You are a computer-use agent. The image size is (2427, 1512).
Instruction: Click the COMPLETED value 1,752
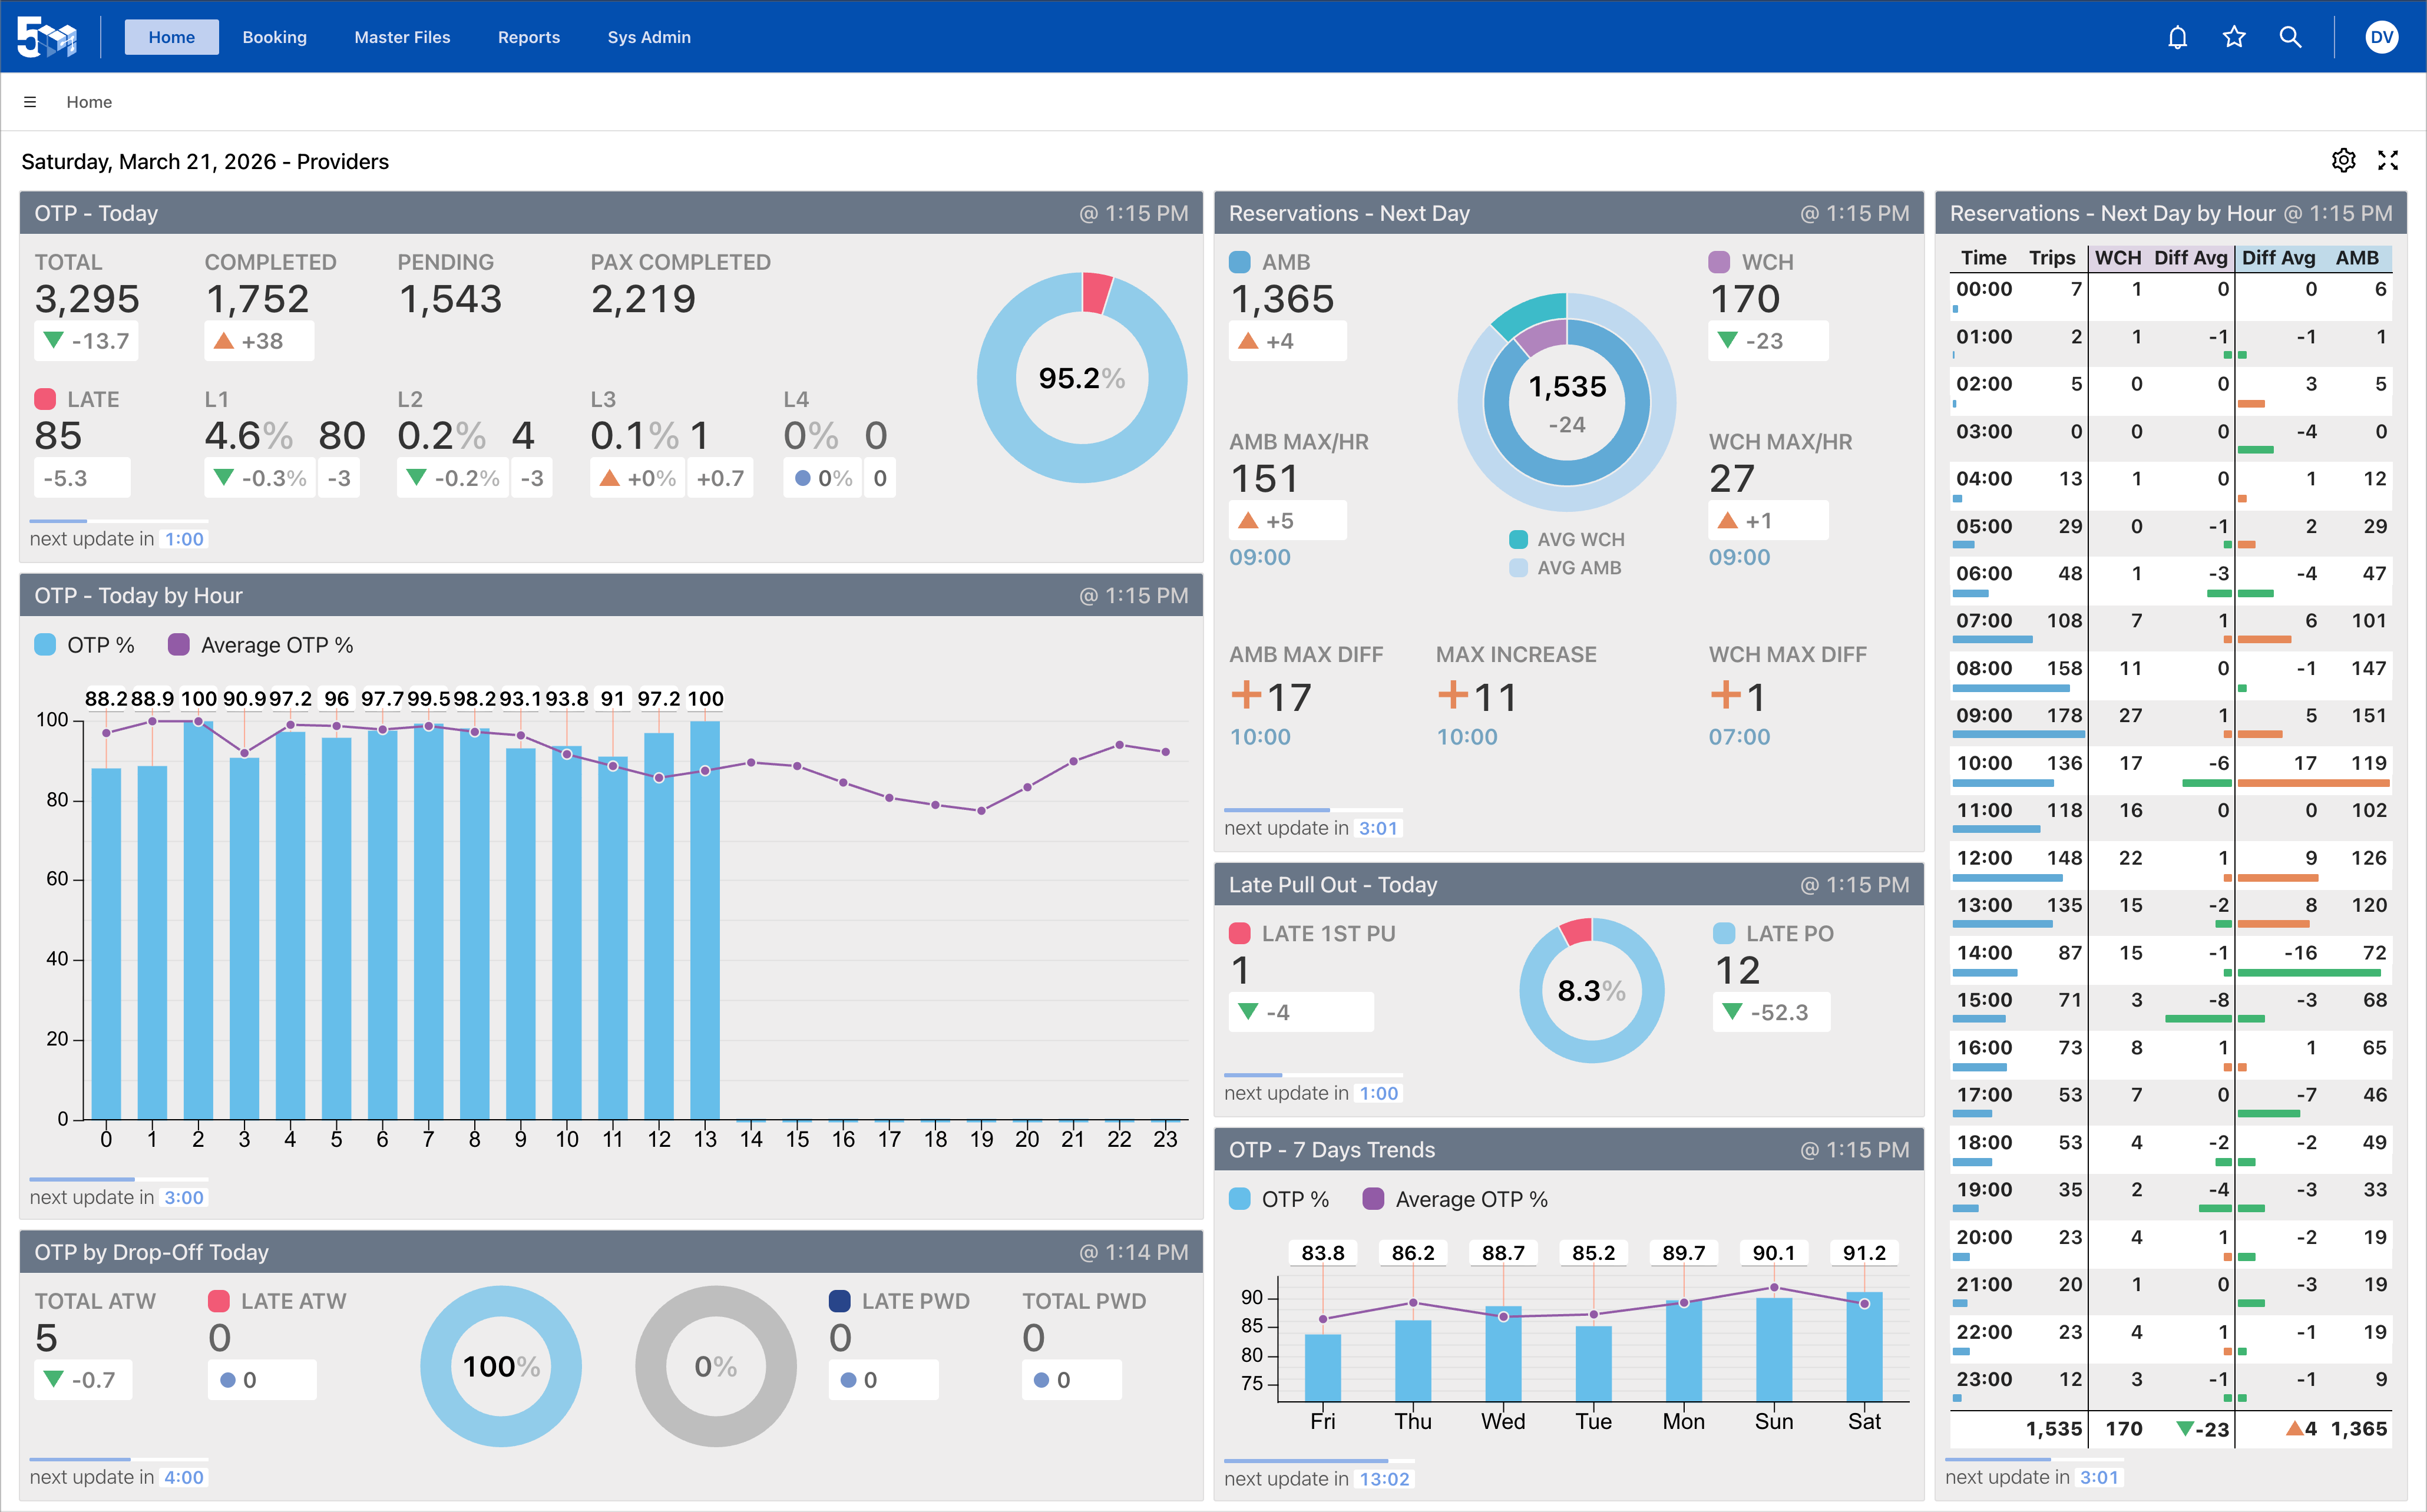tap(257, 299)
